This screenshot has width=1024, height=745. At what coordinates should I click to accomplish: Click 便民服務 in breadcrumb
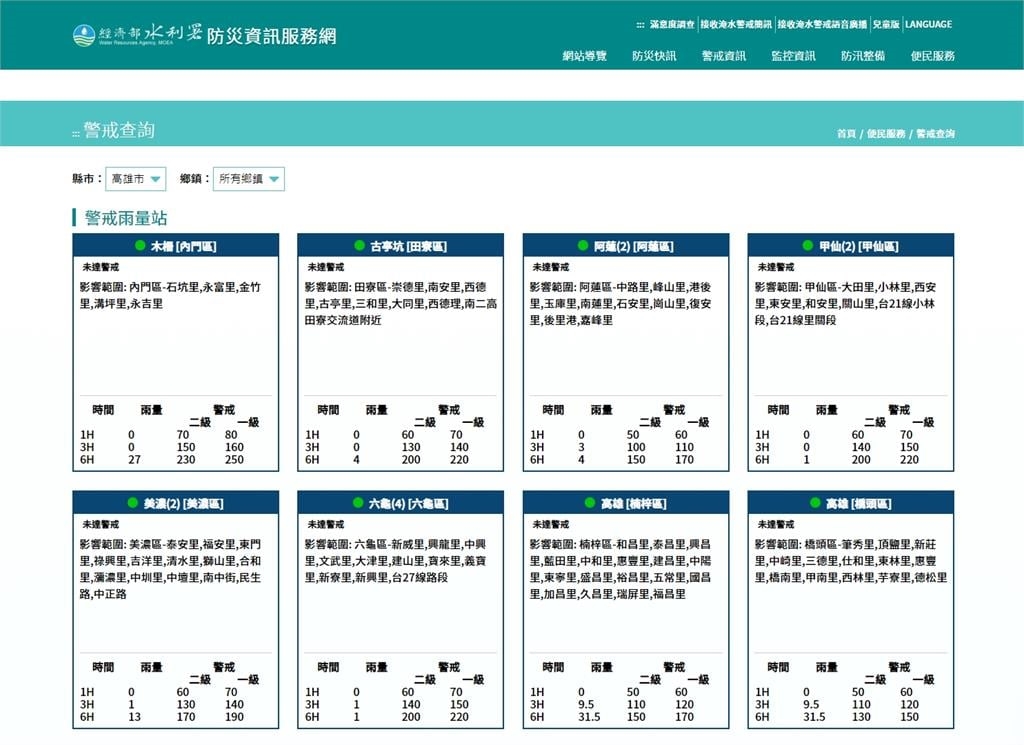tap(886, 134)
